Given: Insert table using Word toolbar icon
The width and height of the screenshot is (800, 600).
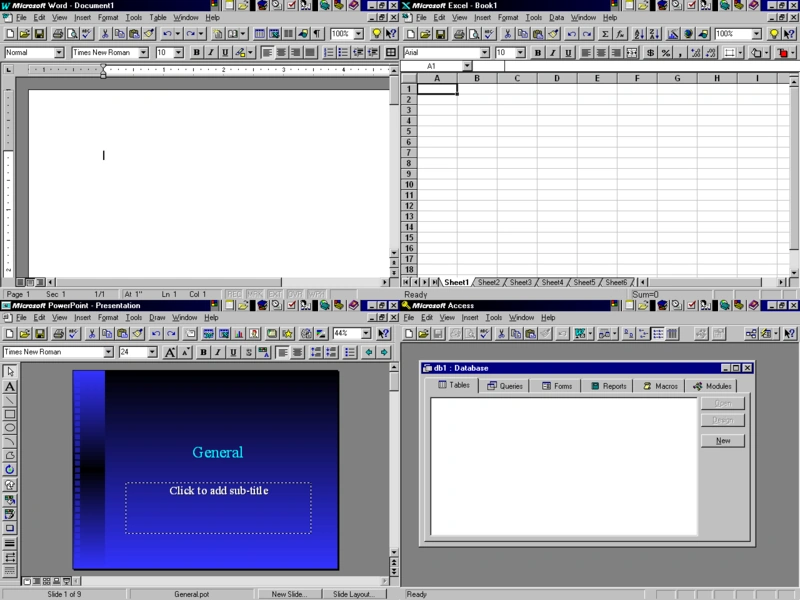Looking at the screenshot, I should (x=260, y=34).
